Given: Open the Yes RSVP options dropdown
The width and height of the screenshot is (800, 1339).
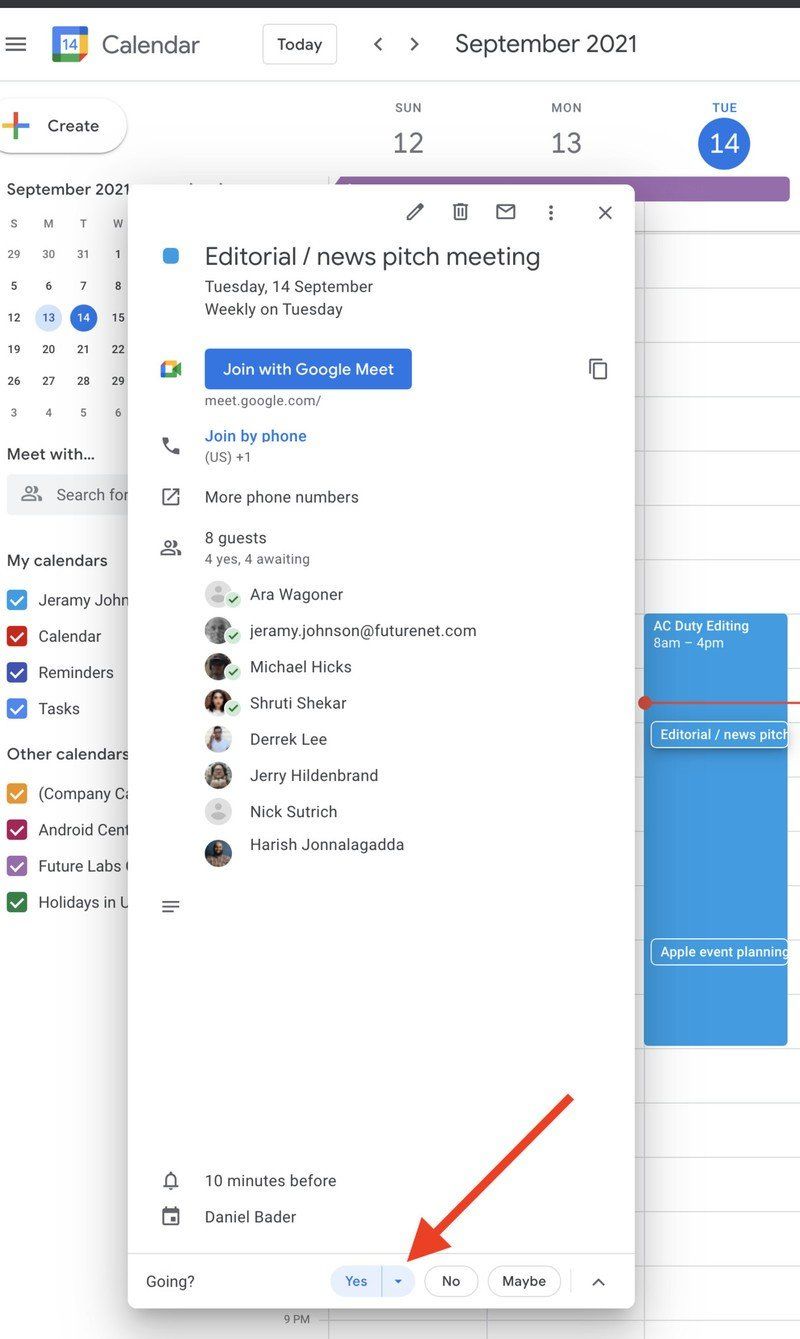Looking at the screenshot, I should tap(398, 1281).
